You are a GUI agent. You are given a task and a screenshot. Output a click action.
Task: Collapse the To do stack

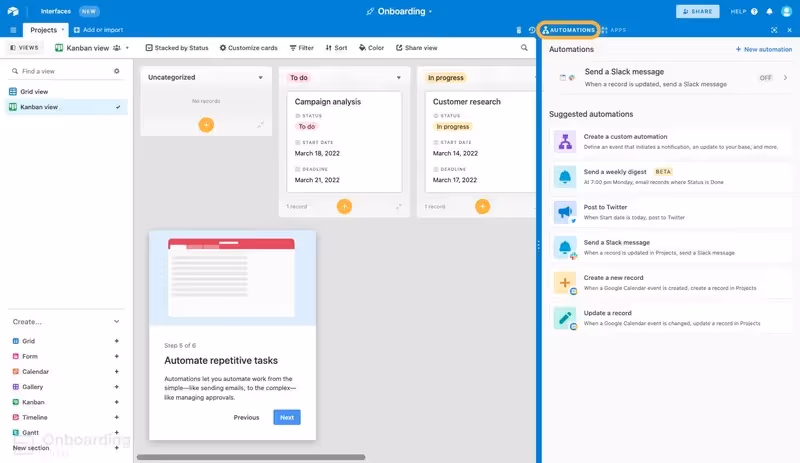tap(399, 206)
